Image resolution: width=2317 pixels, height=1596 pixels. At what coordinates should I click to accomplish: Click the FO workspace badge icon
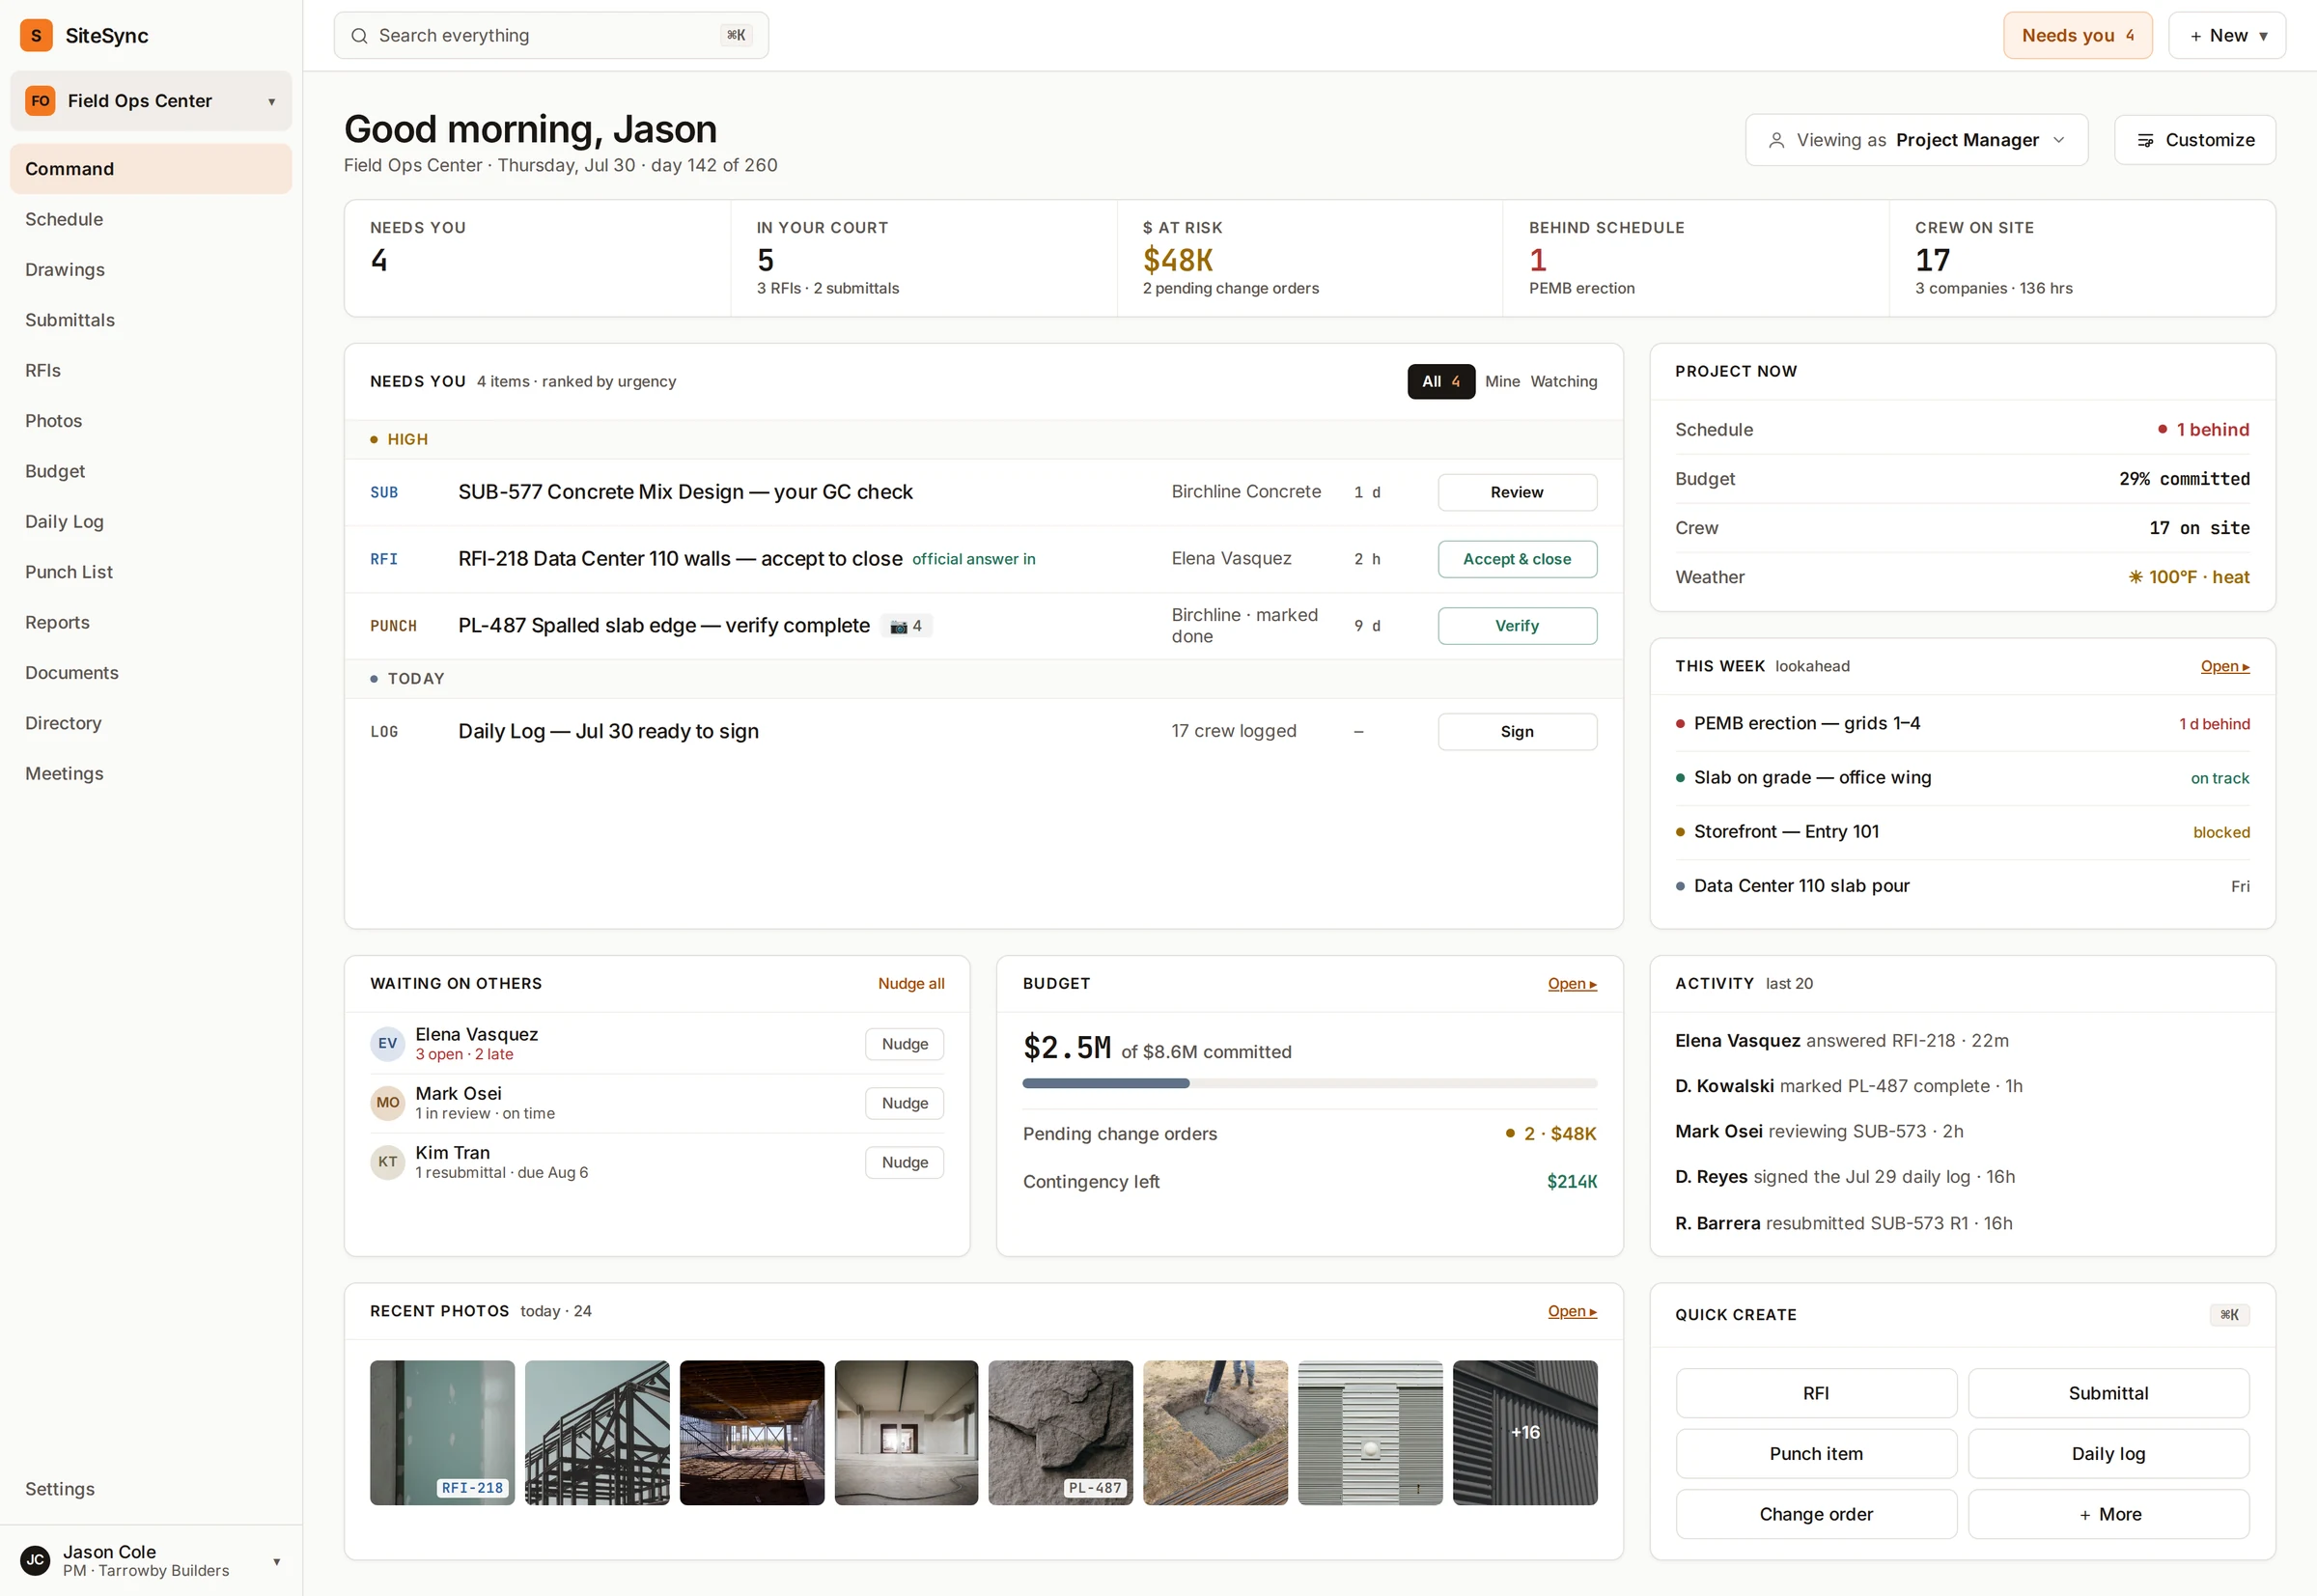(x=40, y=101)
